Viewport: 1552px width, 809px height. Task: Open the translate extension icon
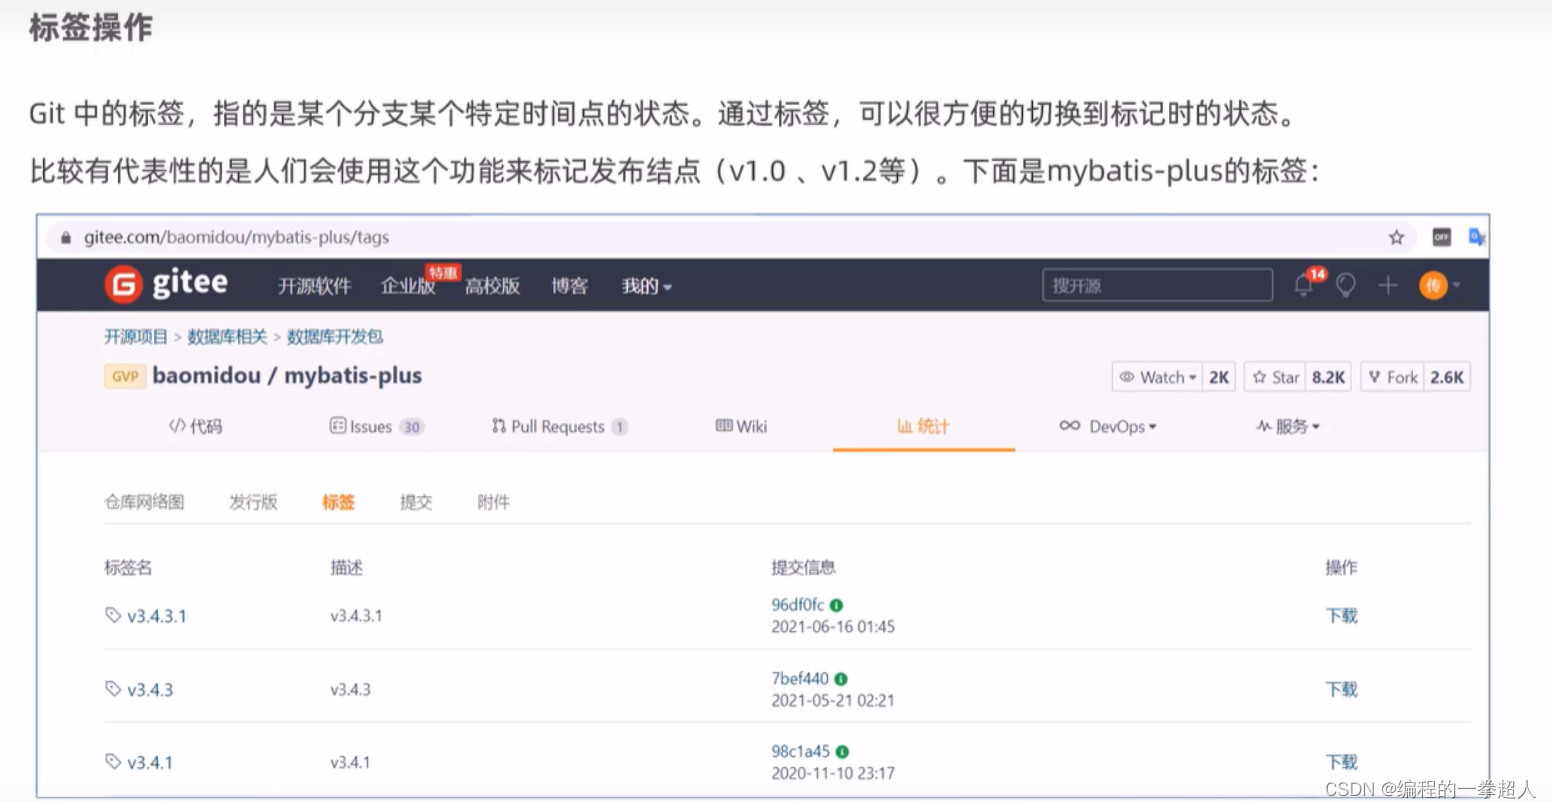tap(1476, 237)
